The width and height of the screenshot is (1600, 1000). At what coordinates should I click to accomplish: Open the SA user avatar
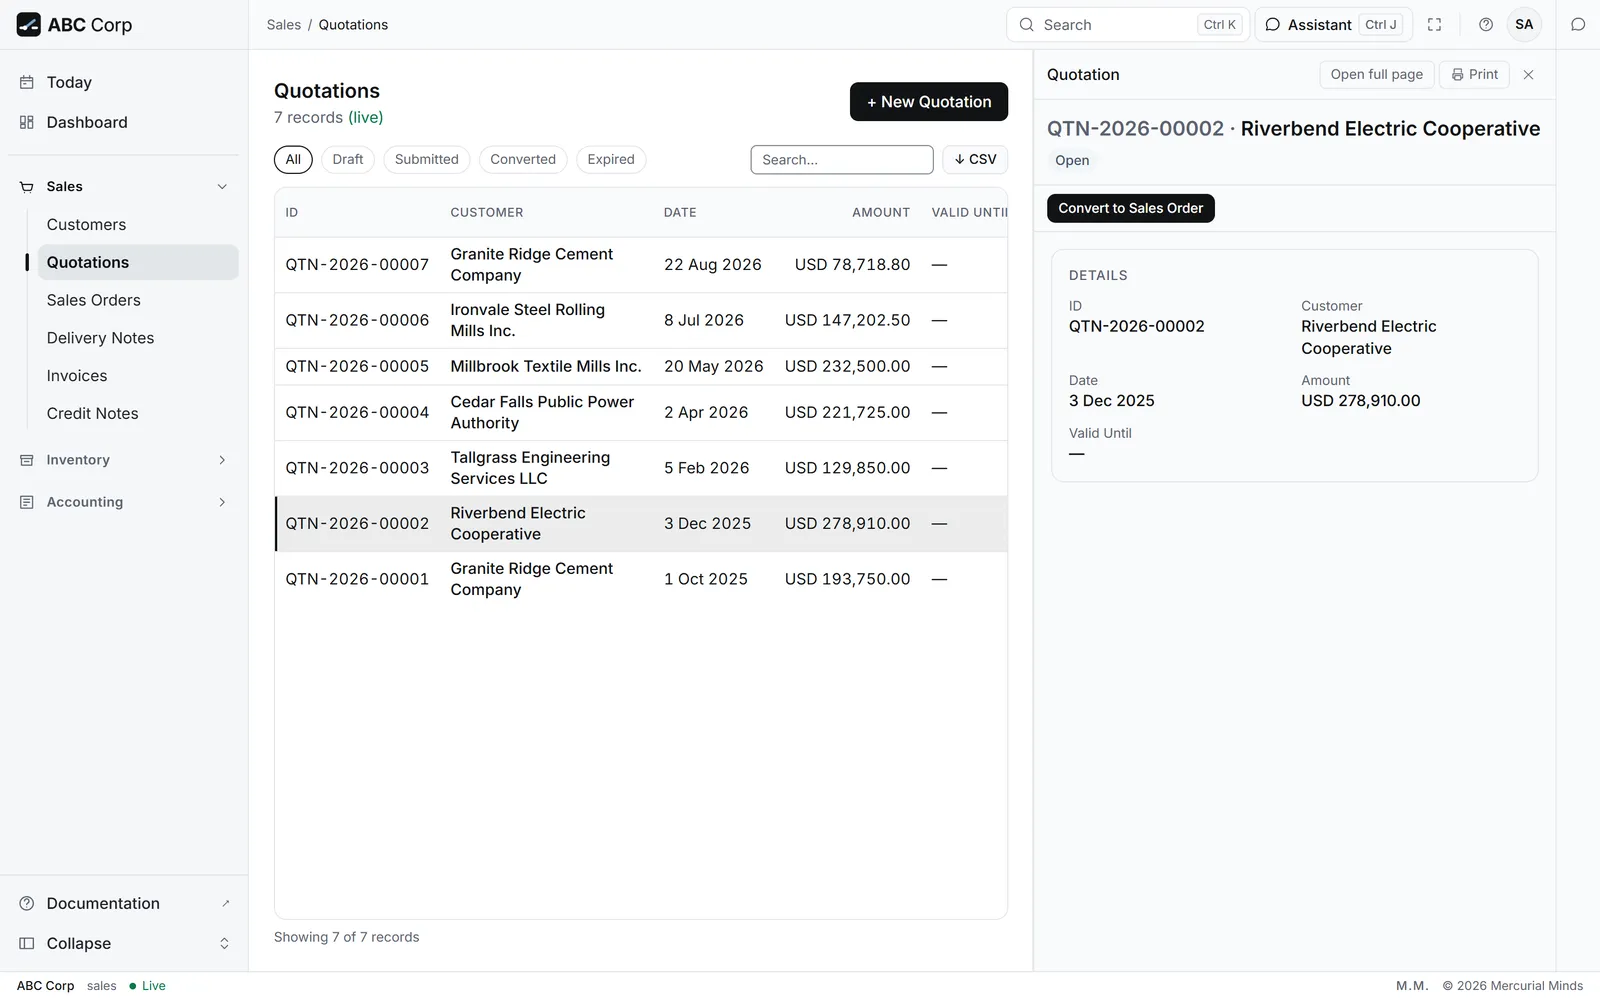[1524, 25]
